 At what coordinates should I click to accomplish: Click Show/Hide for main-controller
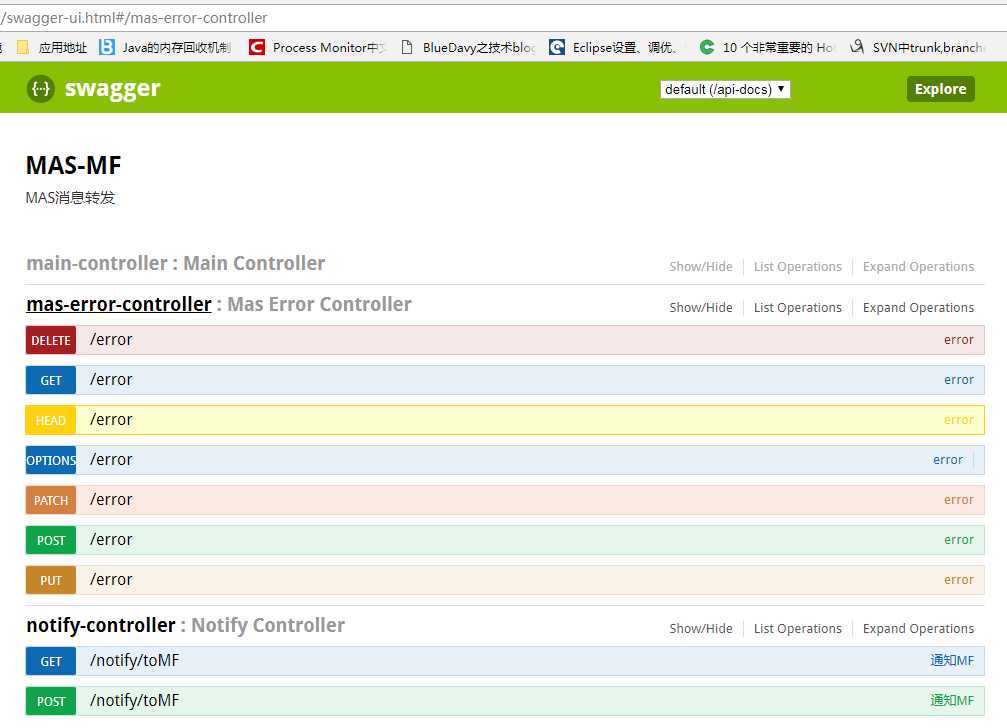[x=701, y=266]
